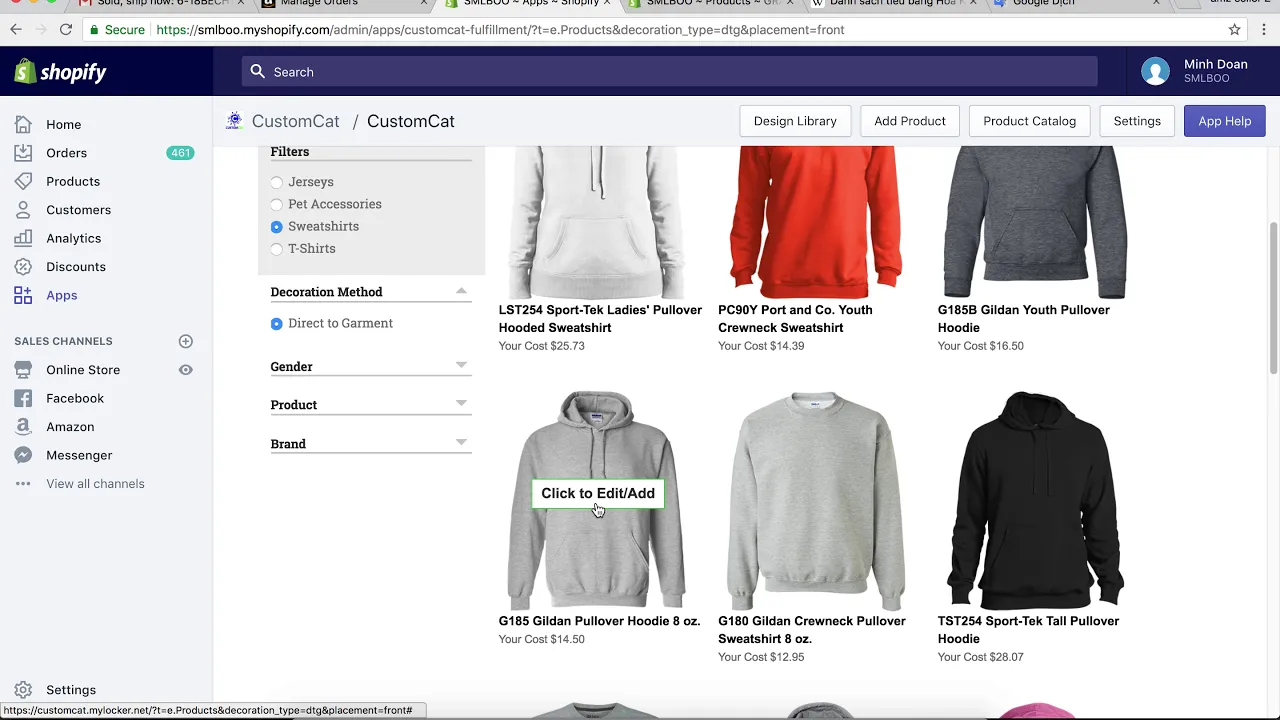Add a sales channel with plus icon
Viewport: 1280px width, 720px height.
click(185, 341)
